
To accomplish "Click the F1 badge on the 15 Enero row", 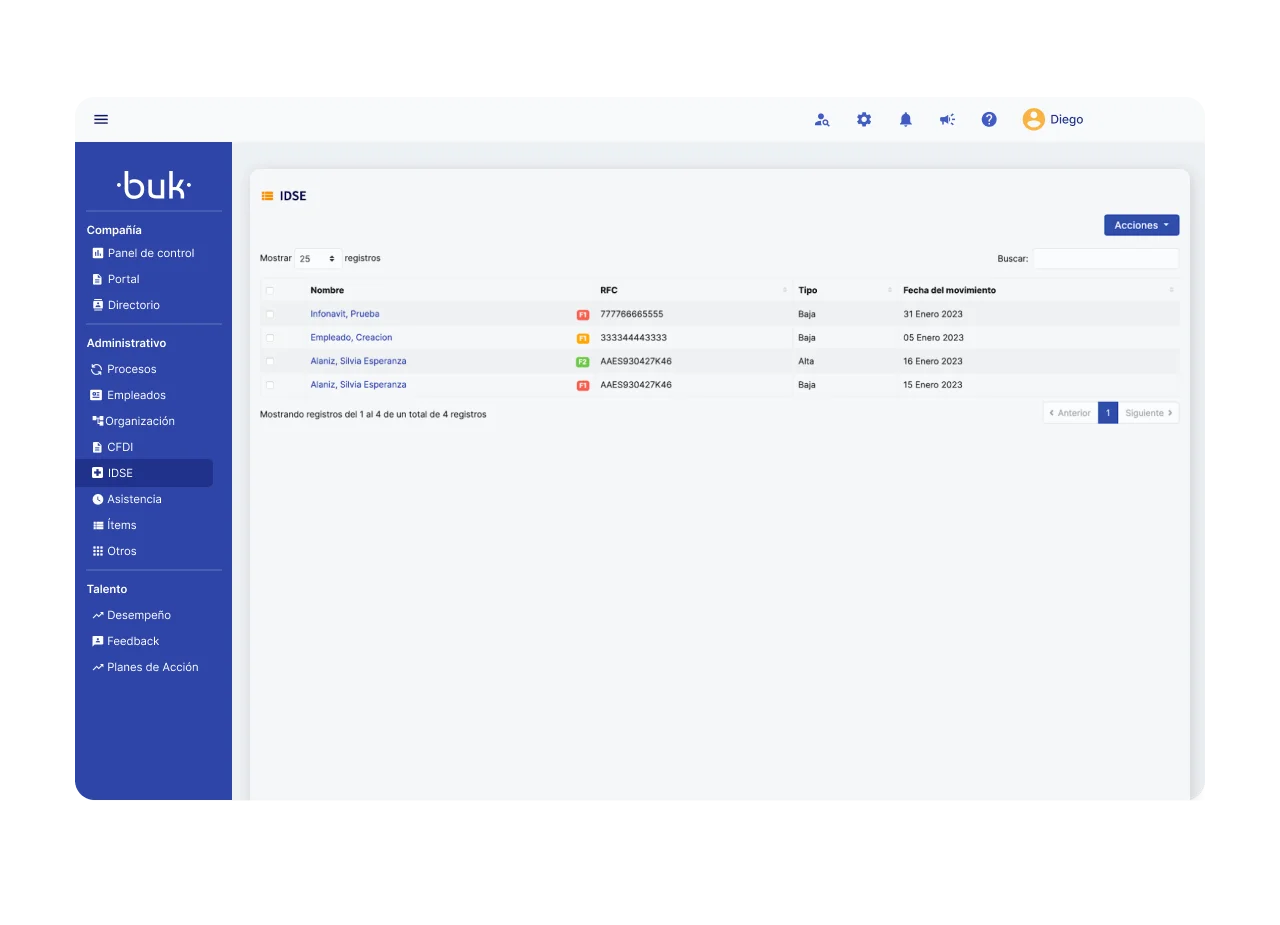I will (x=583, y=385).
